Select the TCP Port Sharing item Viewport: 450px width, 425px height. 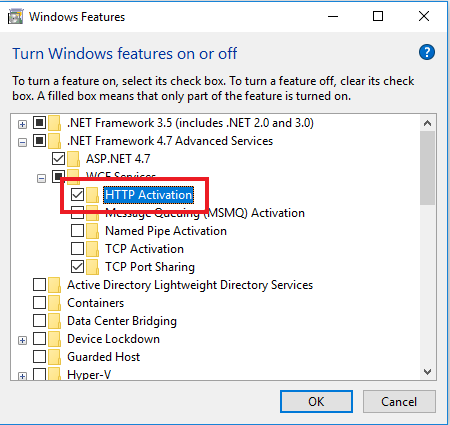[150, 267]
